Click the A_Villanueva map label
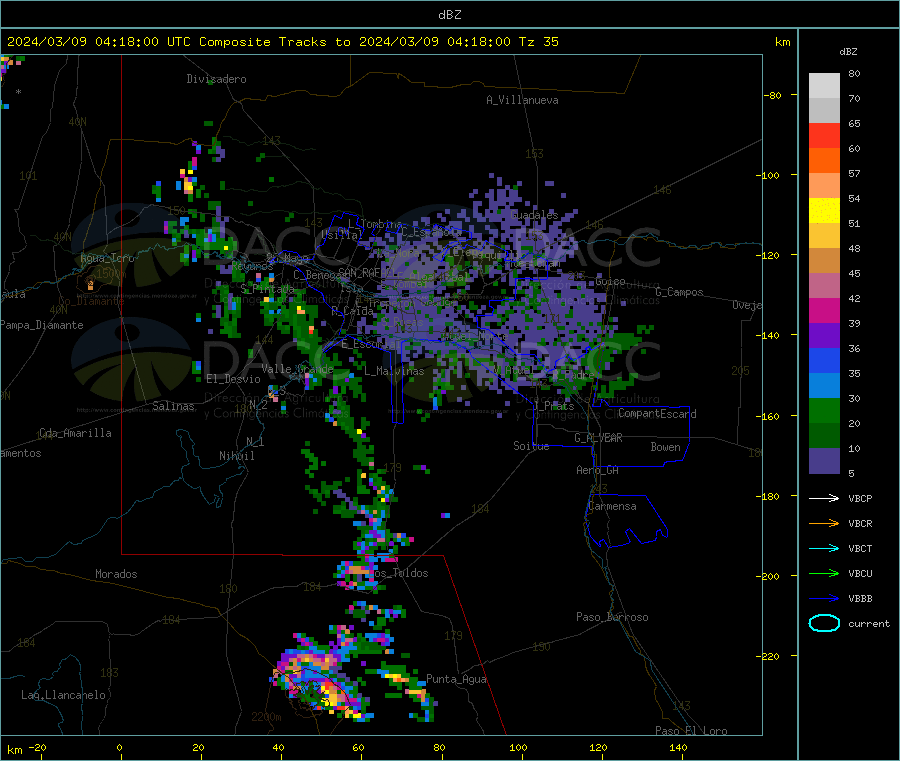 pyautogui.click(x=522, y=100)
